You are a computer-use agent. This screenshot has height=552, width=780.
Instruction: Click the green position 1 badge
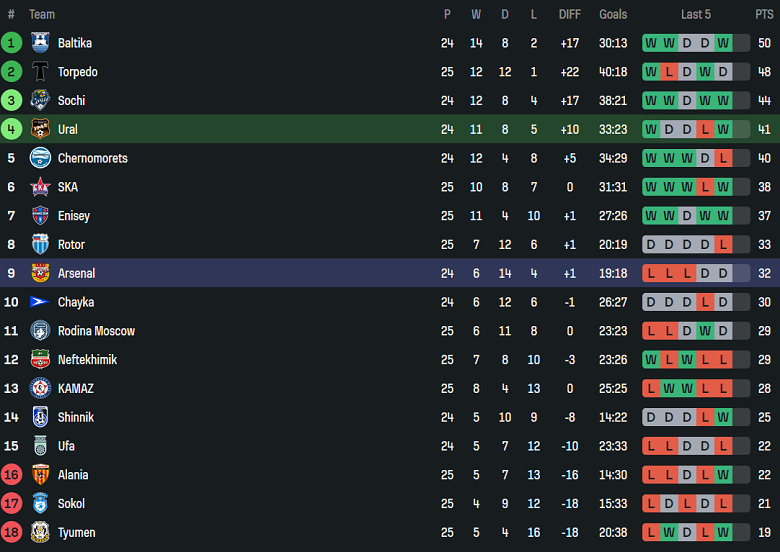pyautogui.click(x=12, y=43)
